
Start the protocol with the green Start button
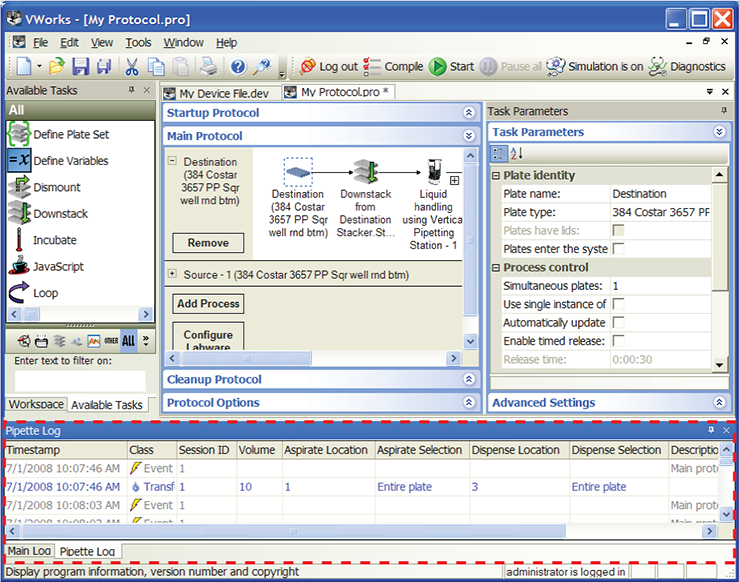(x=451, y=67)
